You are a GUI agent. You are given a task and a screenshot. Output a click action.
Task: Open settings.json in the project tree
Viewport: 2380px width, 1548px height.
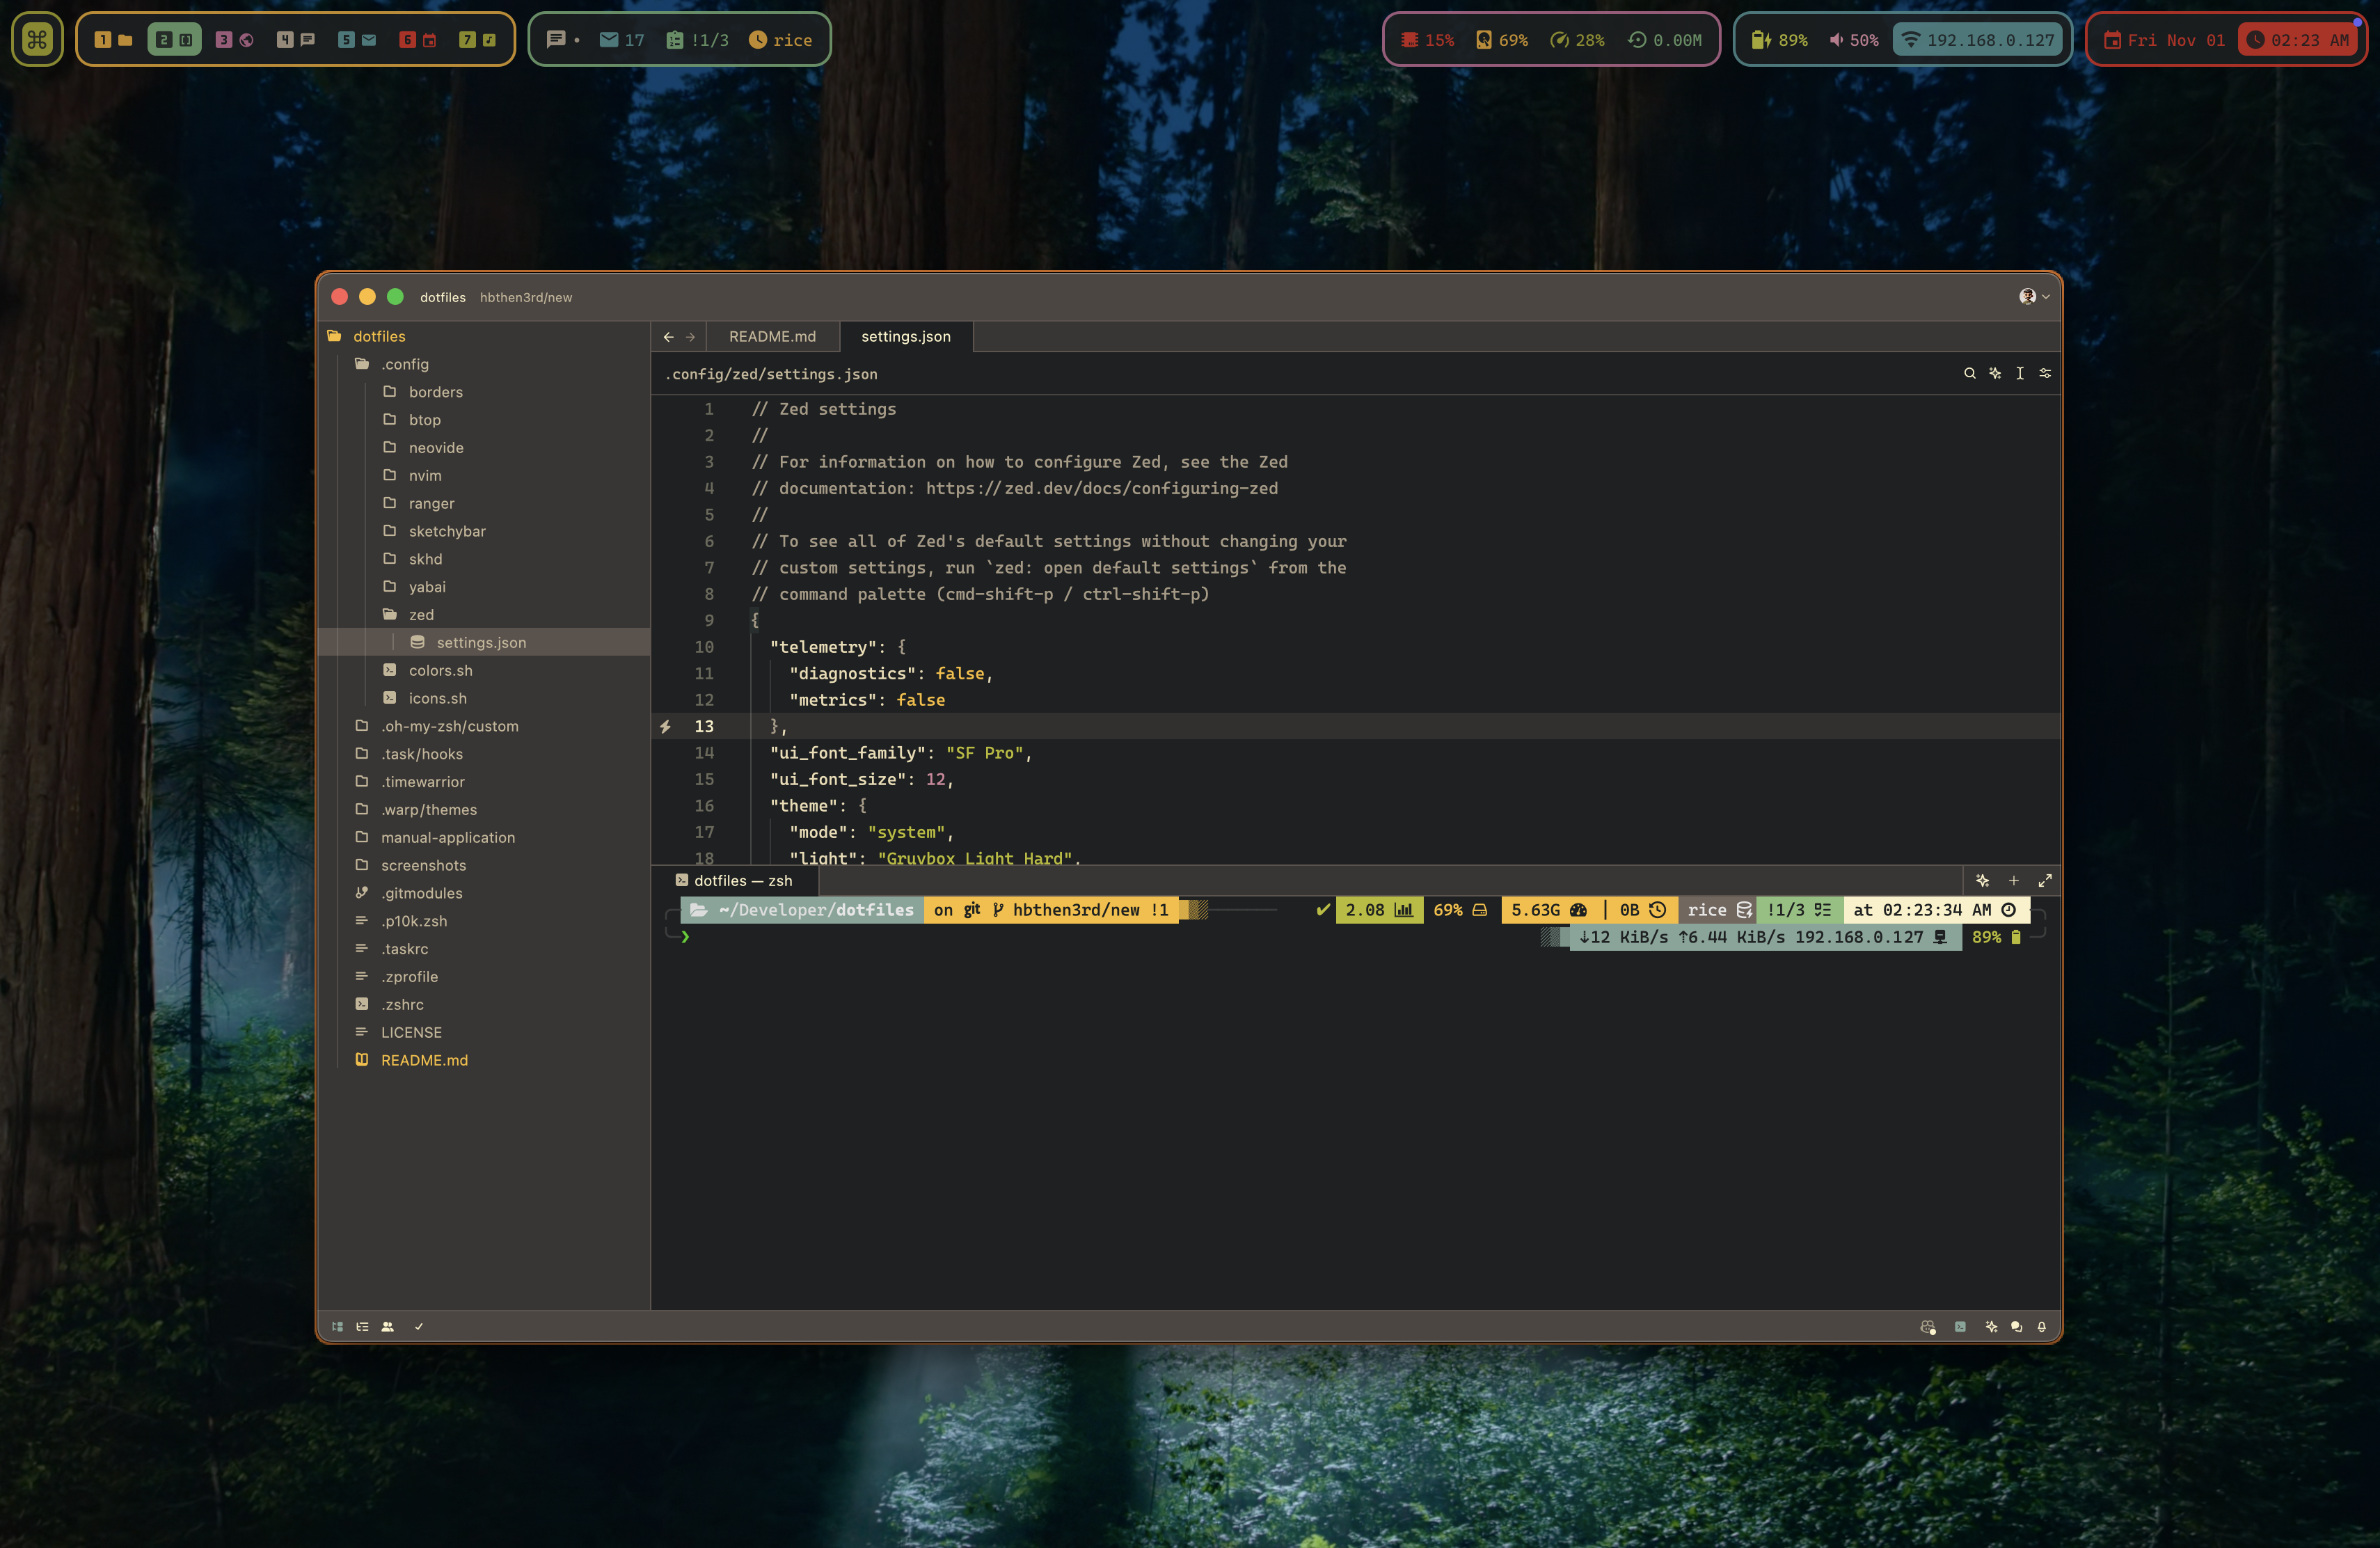[x=484, y=642]
